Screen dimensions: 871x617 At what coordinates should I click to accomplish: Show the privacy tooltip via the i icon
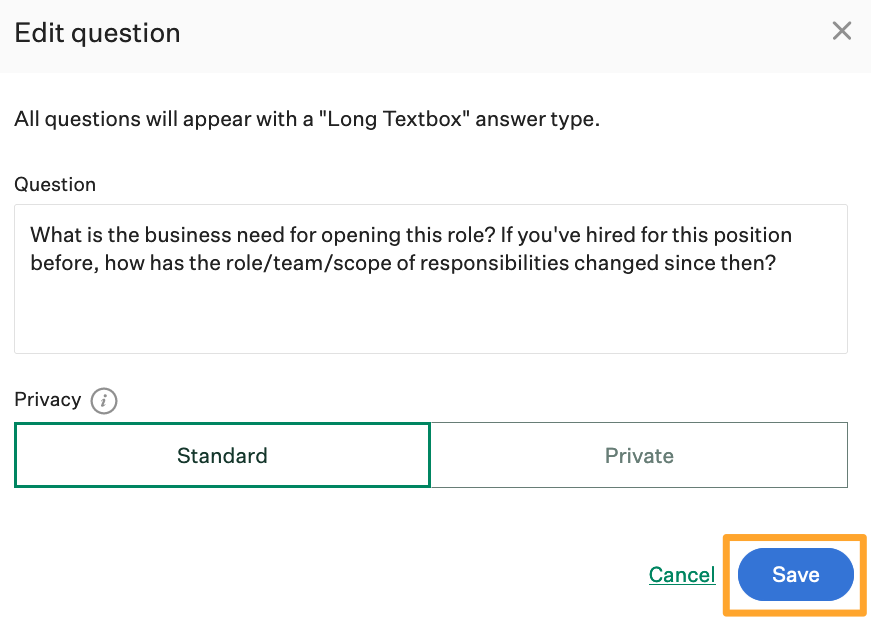coord(104,401)
